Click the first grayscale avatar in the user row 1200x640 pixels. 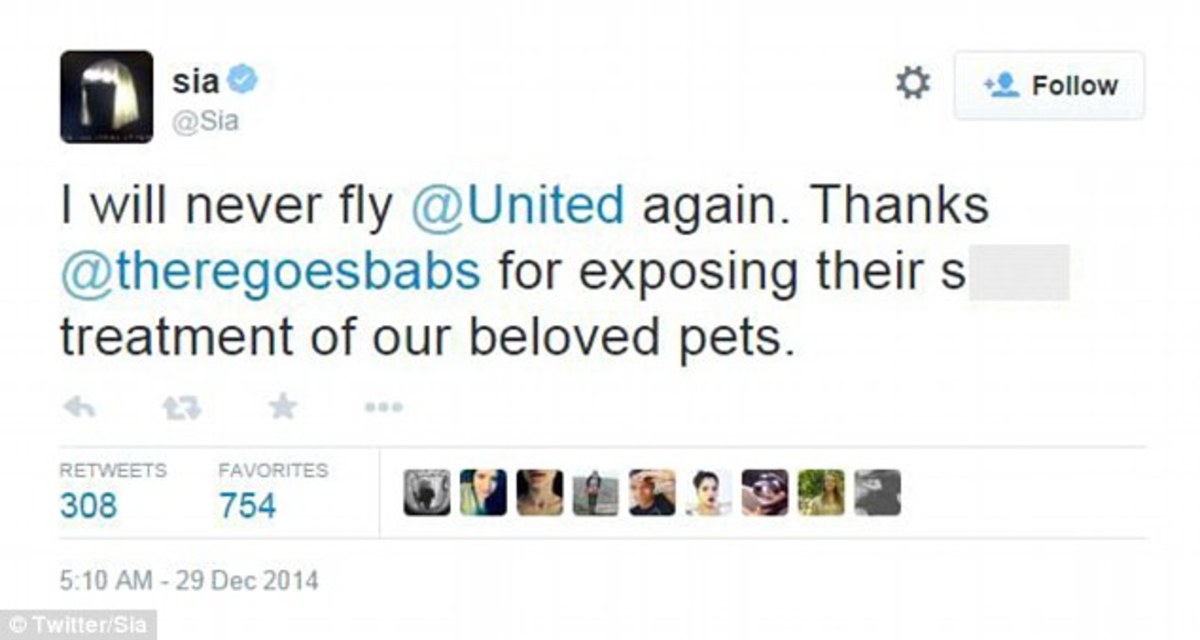(x=426, y=493)
